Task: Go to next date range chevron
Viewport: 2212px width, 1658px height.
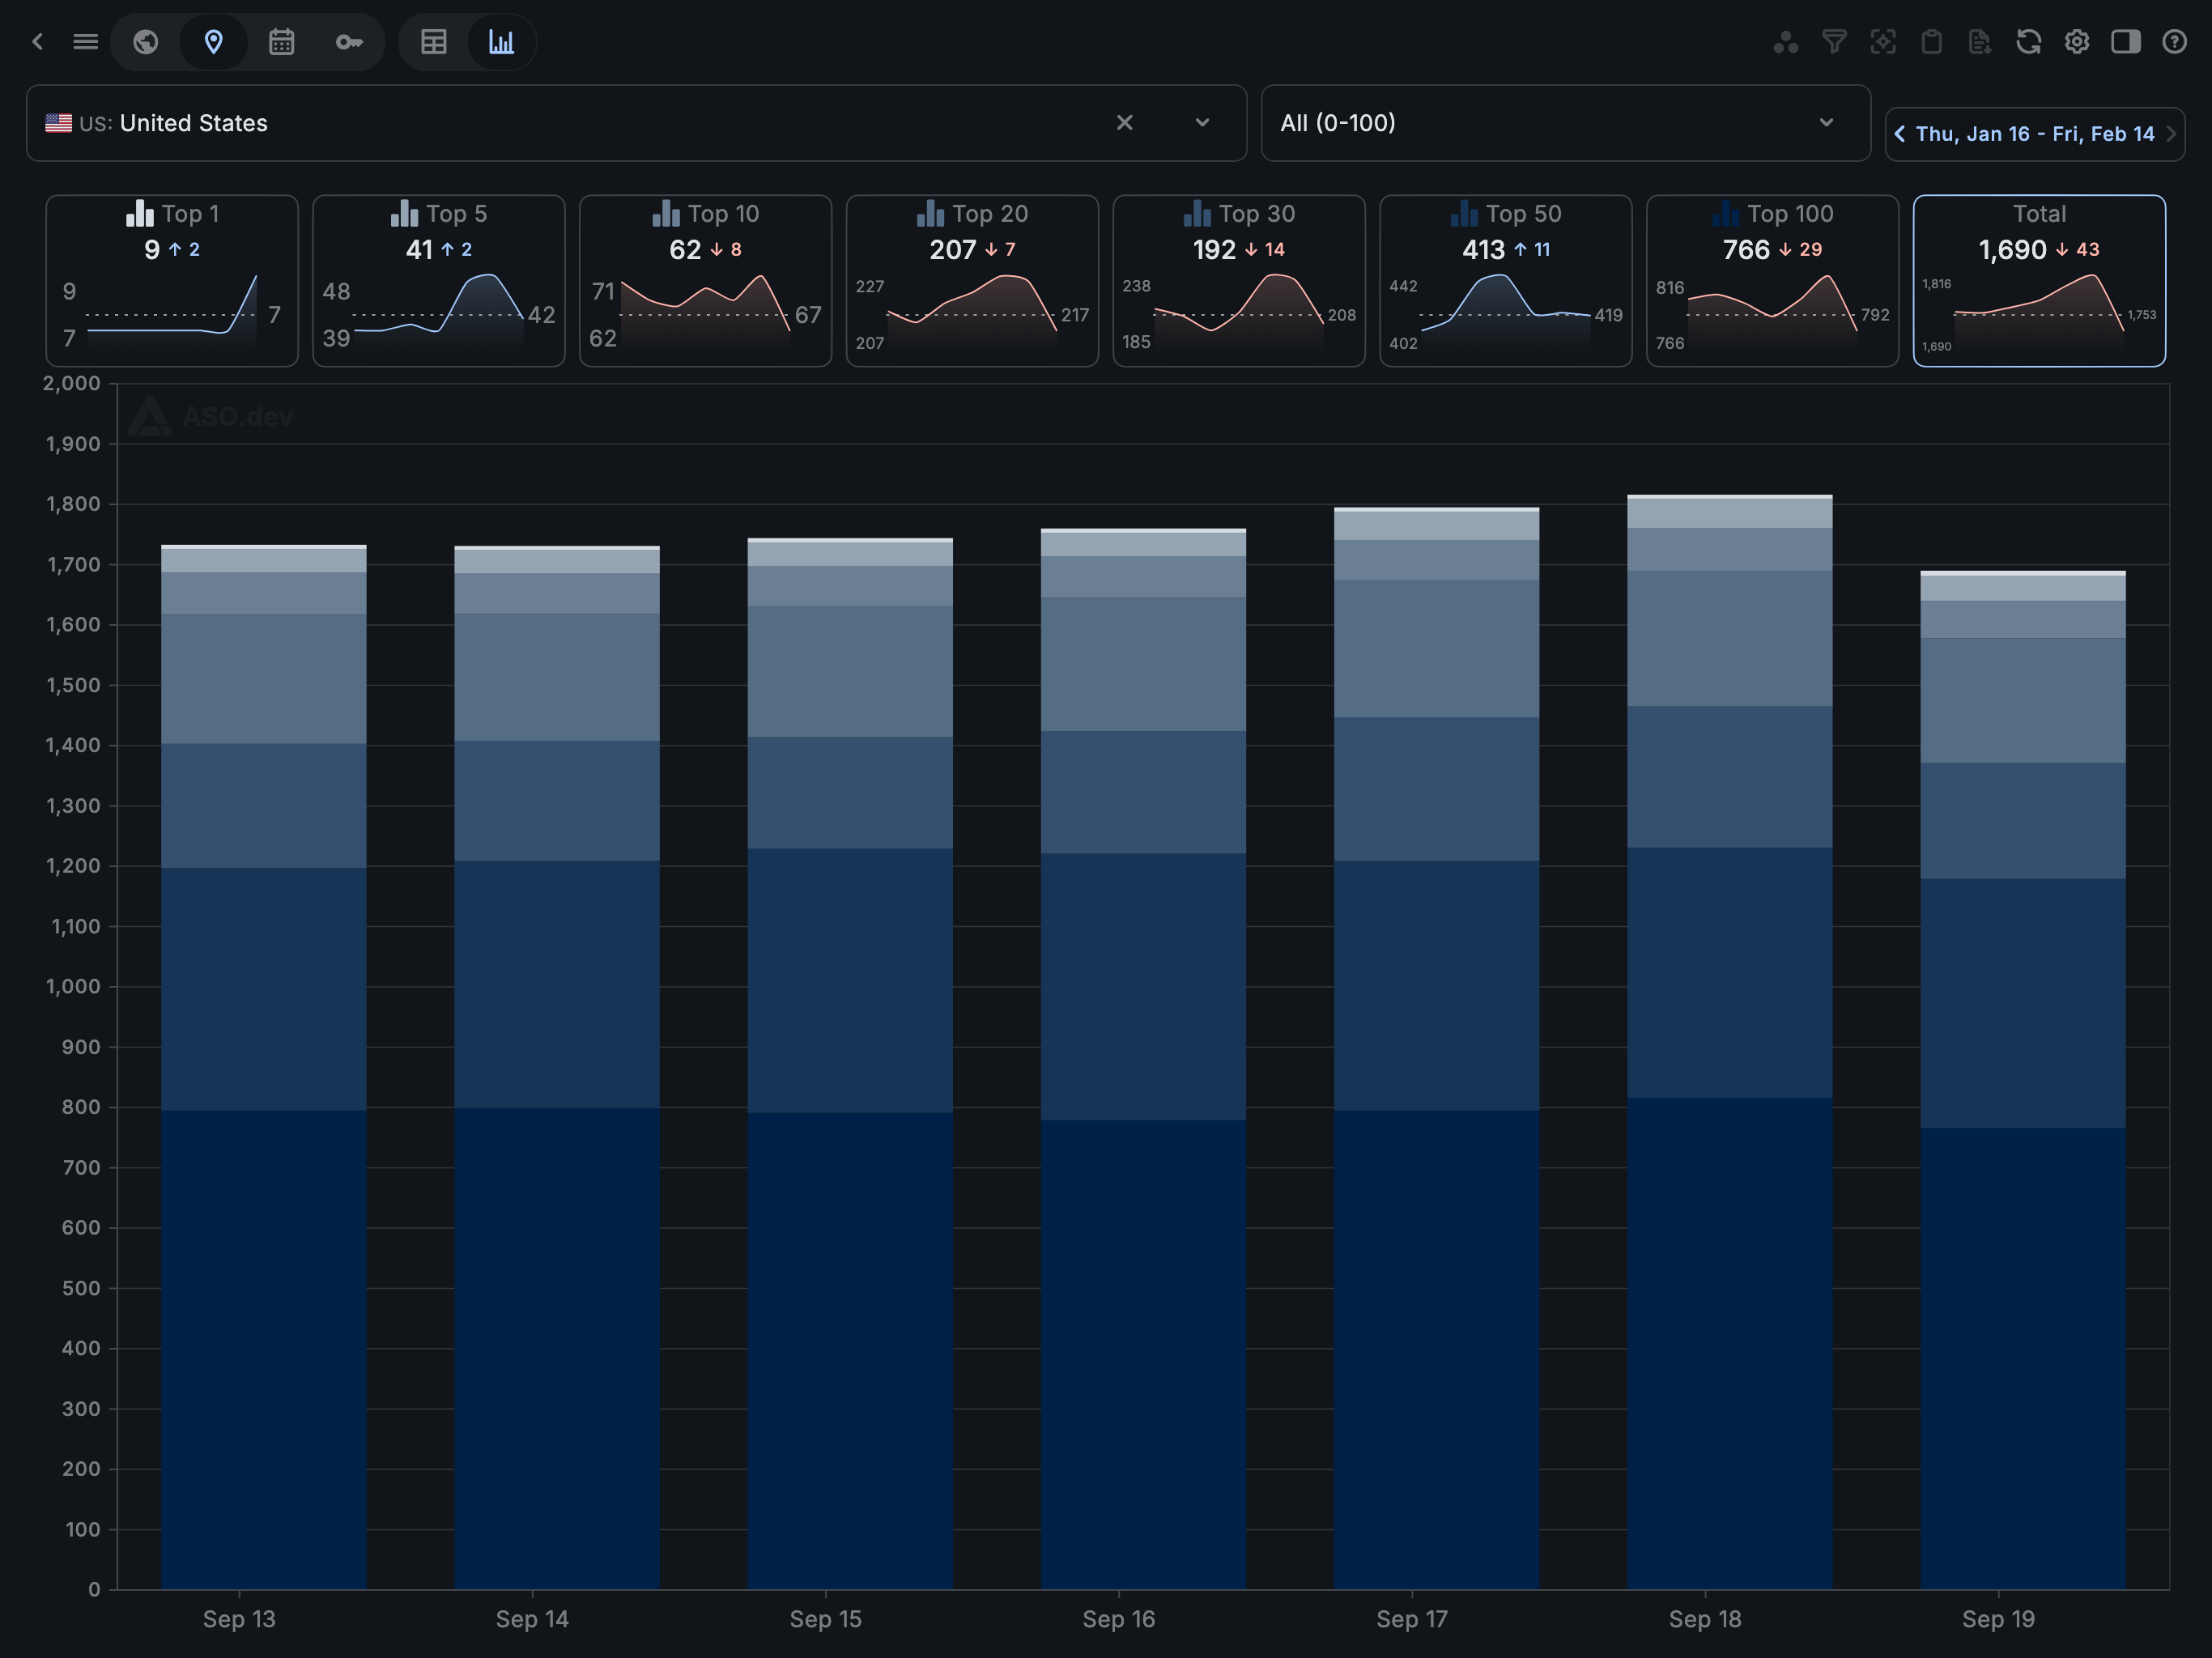Action: pos(2171,134)
